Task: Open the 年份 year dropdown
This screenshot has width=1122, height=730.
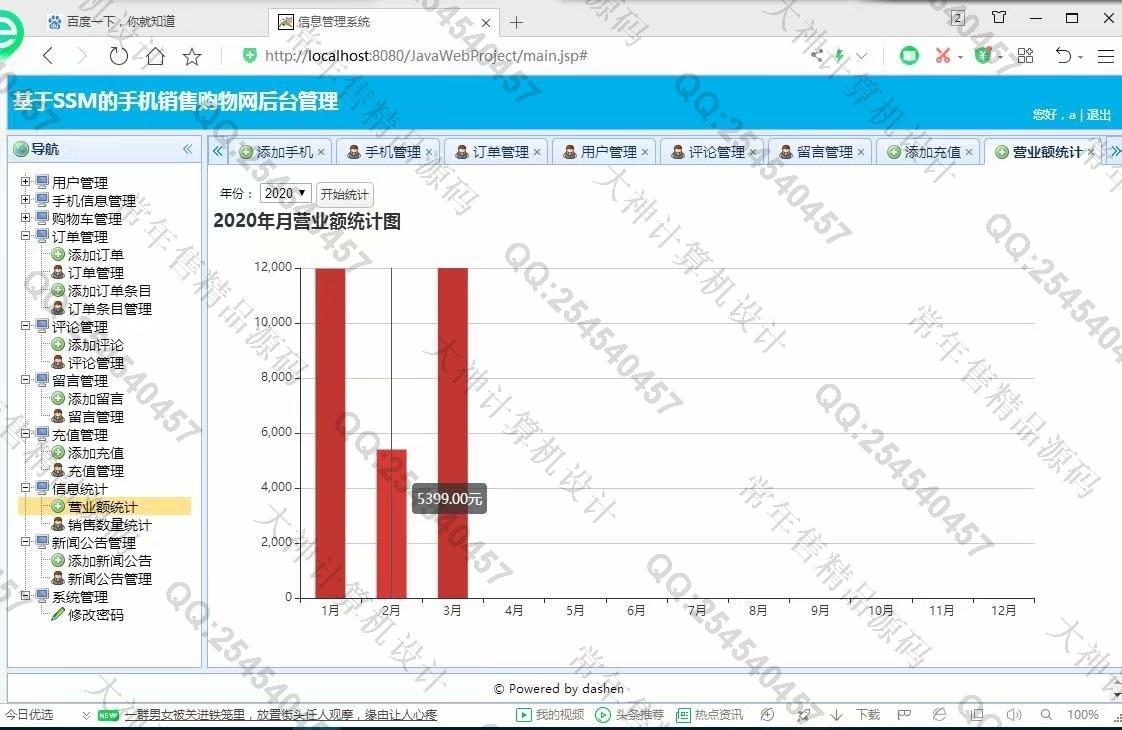Action: coord(285,193)
